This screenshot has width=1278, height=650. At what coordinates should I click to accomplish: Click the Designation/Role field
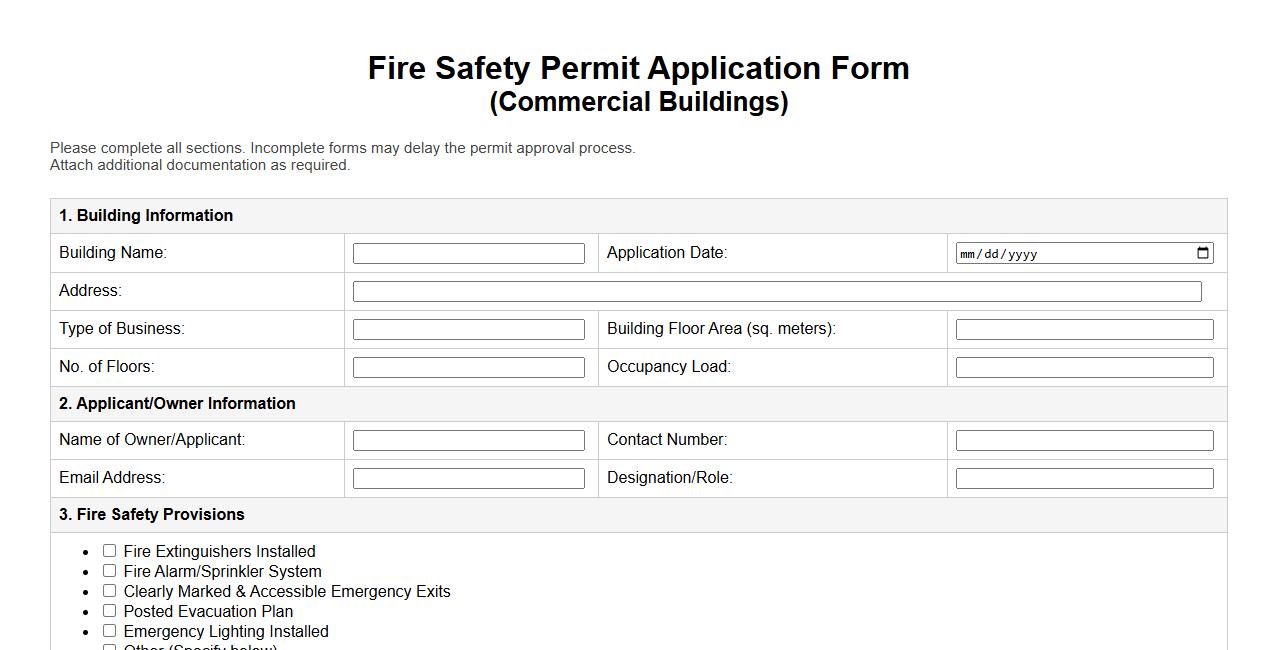1084,477
